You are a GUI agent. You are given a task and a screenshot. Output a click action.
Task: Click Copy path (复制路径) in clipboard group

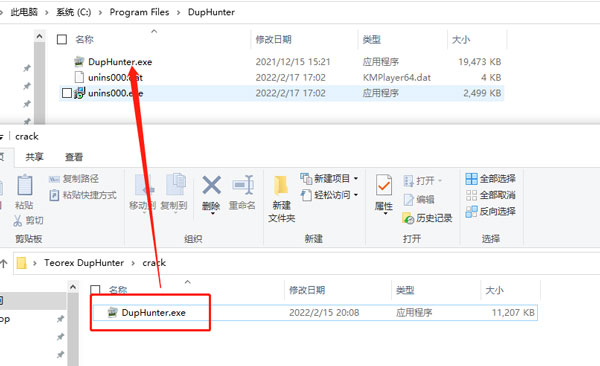pyautogui.click(x=74, y=179)
